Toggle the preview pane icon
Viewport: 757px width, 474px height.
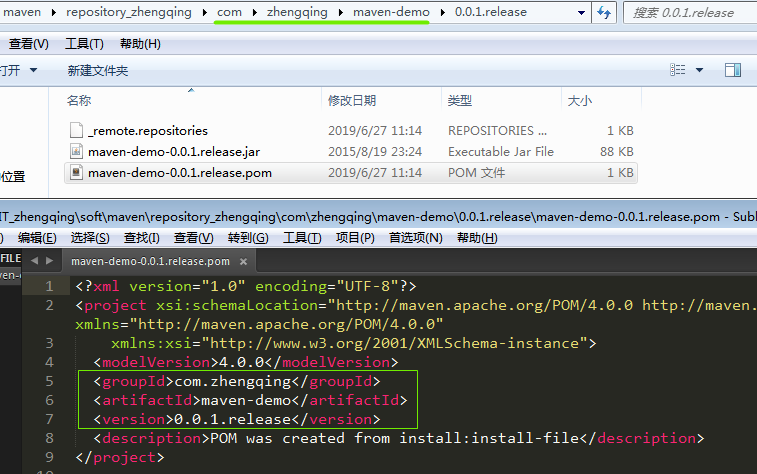[x=733, y=70]
